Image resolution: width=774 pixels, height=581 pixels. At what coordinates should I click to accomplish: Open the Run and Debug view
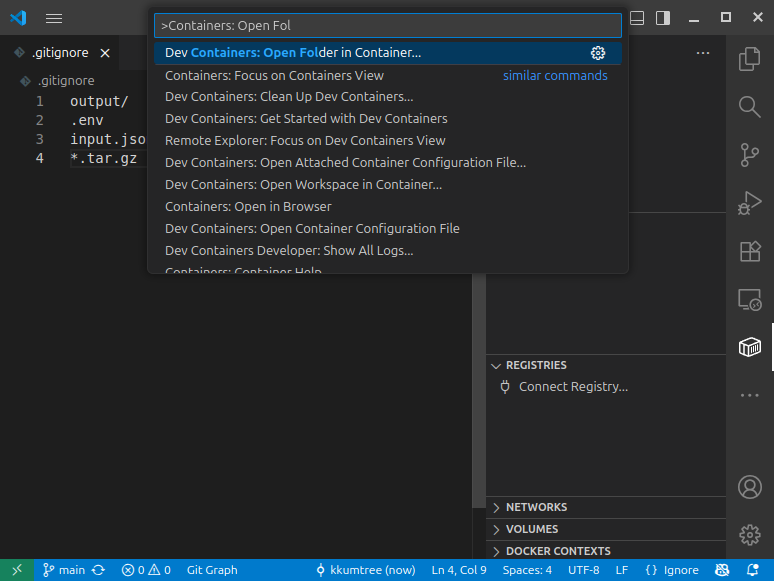pos(749,202)
